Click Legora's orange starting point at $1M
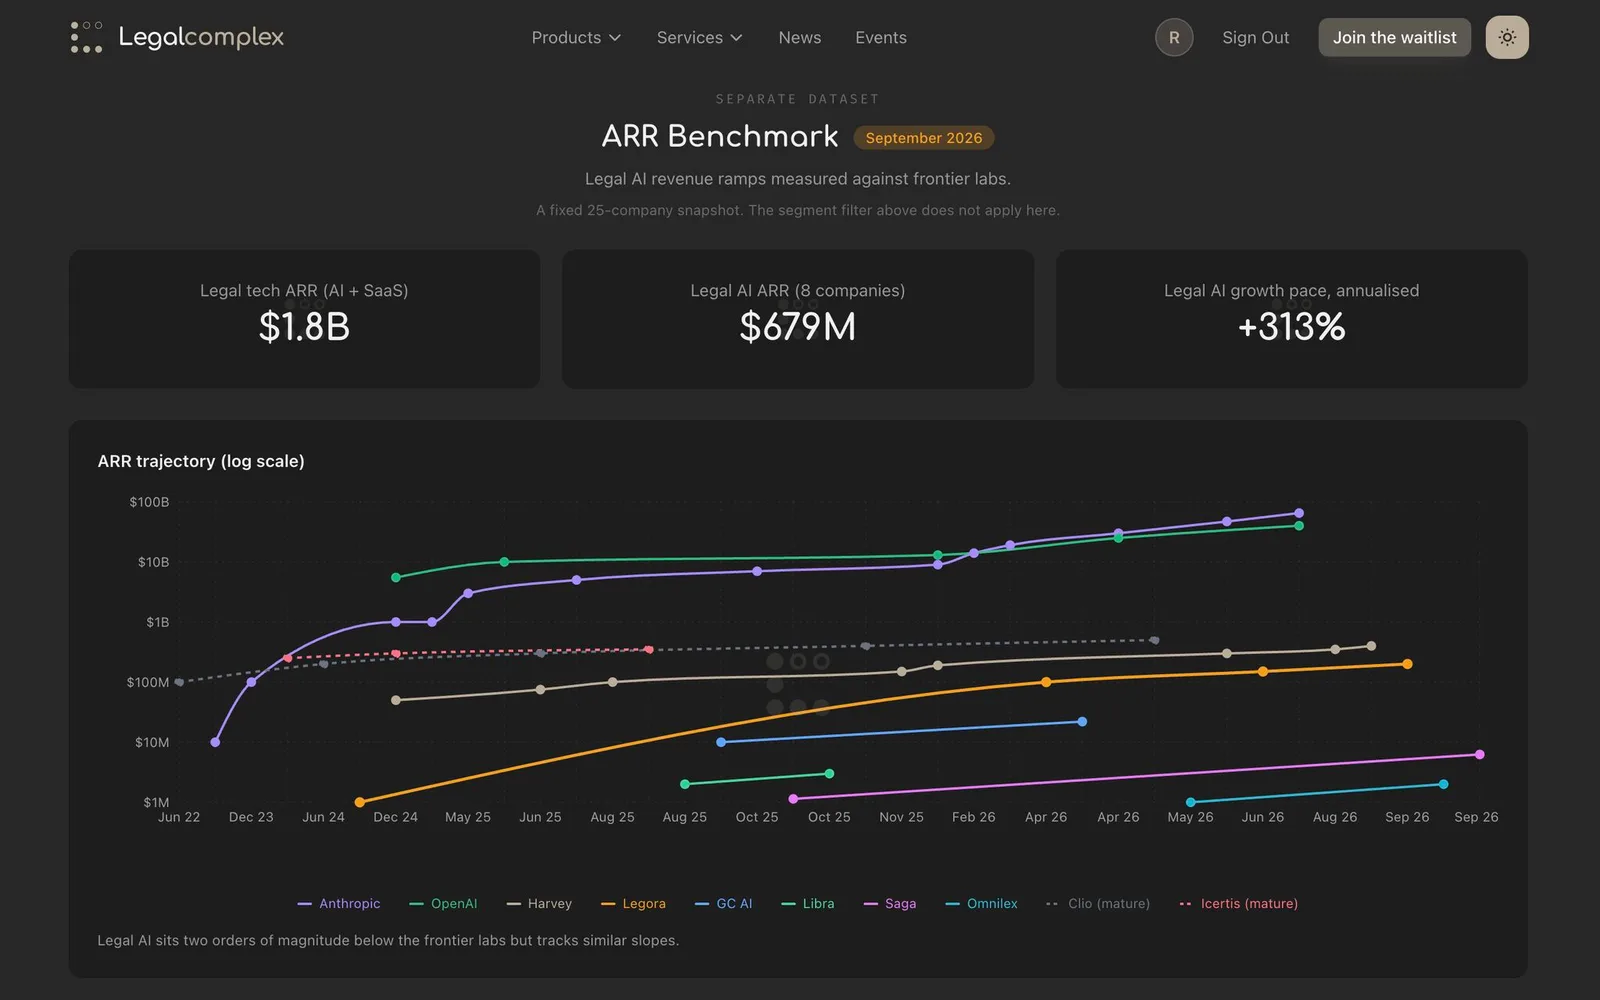This screenshot has height=1000, width=1600. (360, 802)
